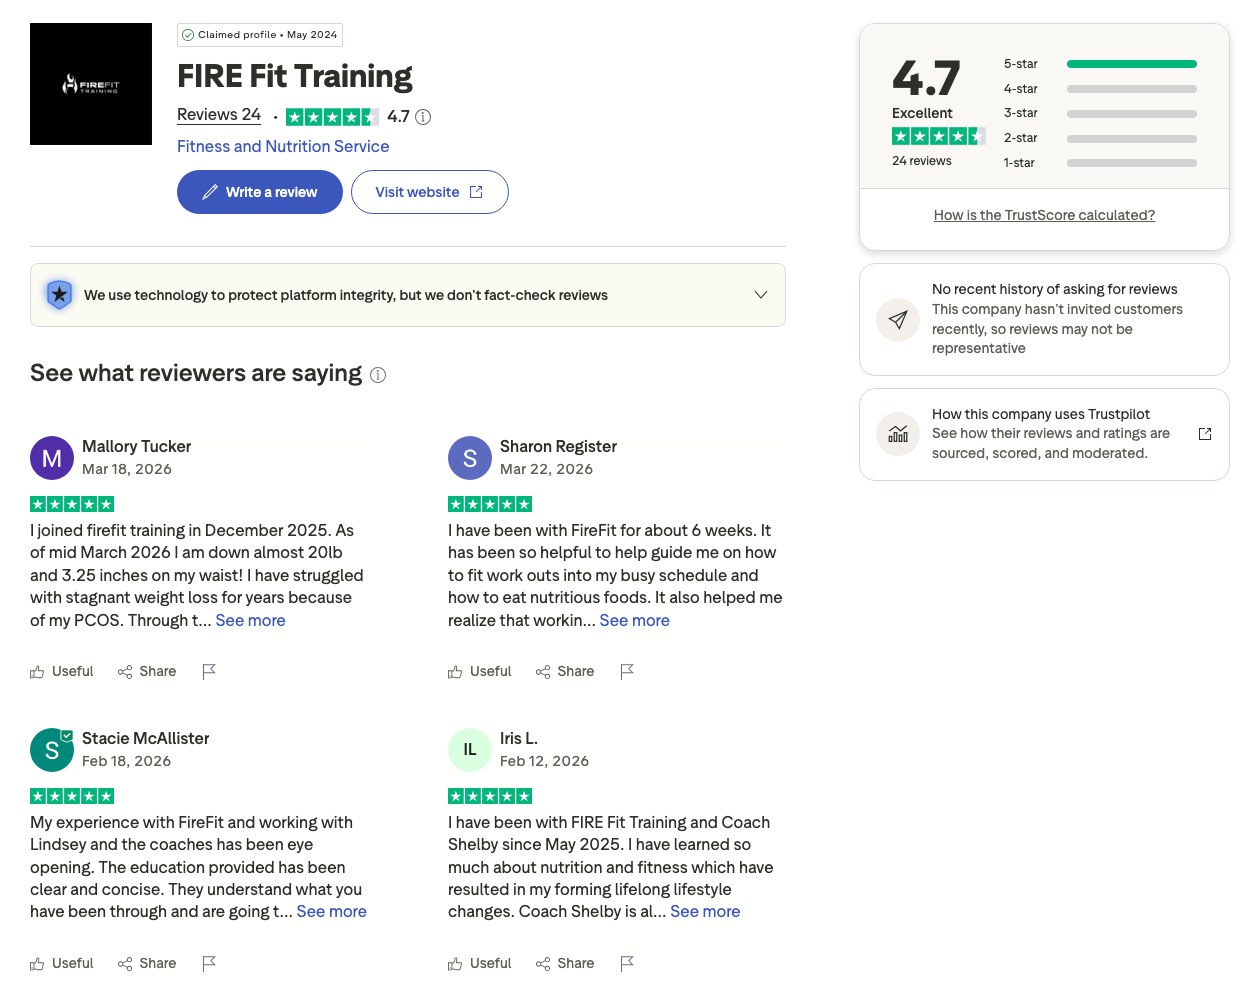
Task: Click the pencil icon in Write a review
Action: (x=210, y=192)
